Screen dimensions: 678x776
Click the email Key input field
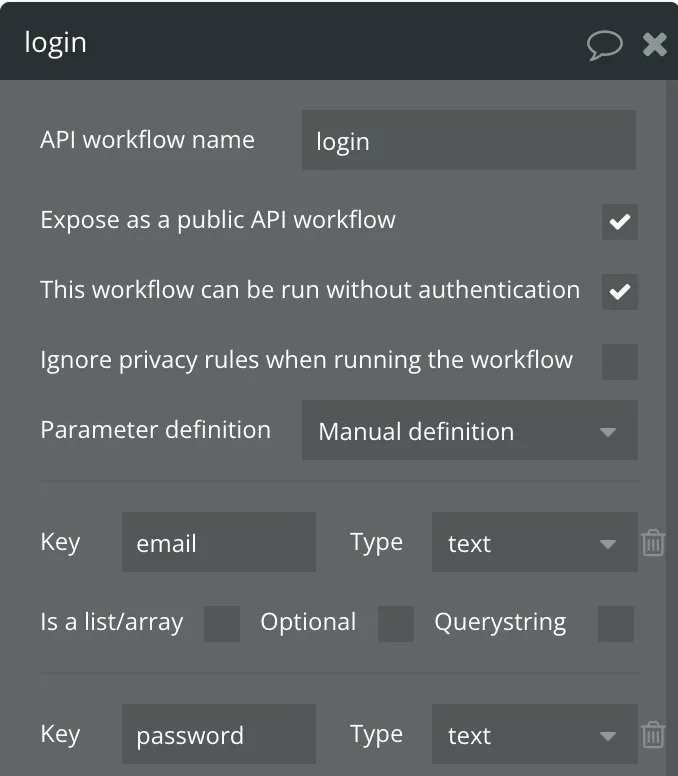[219, 542]
